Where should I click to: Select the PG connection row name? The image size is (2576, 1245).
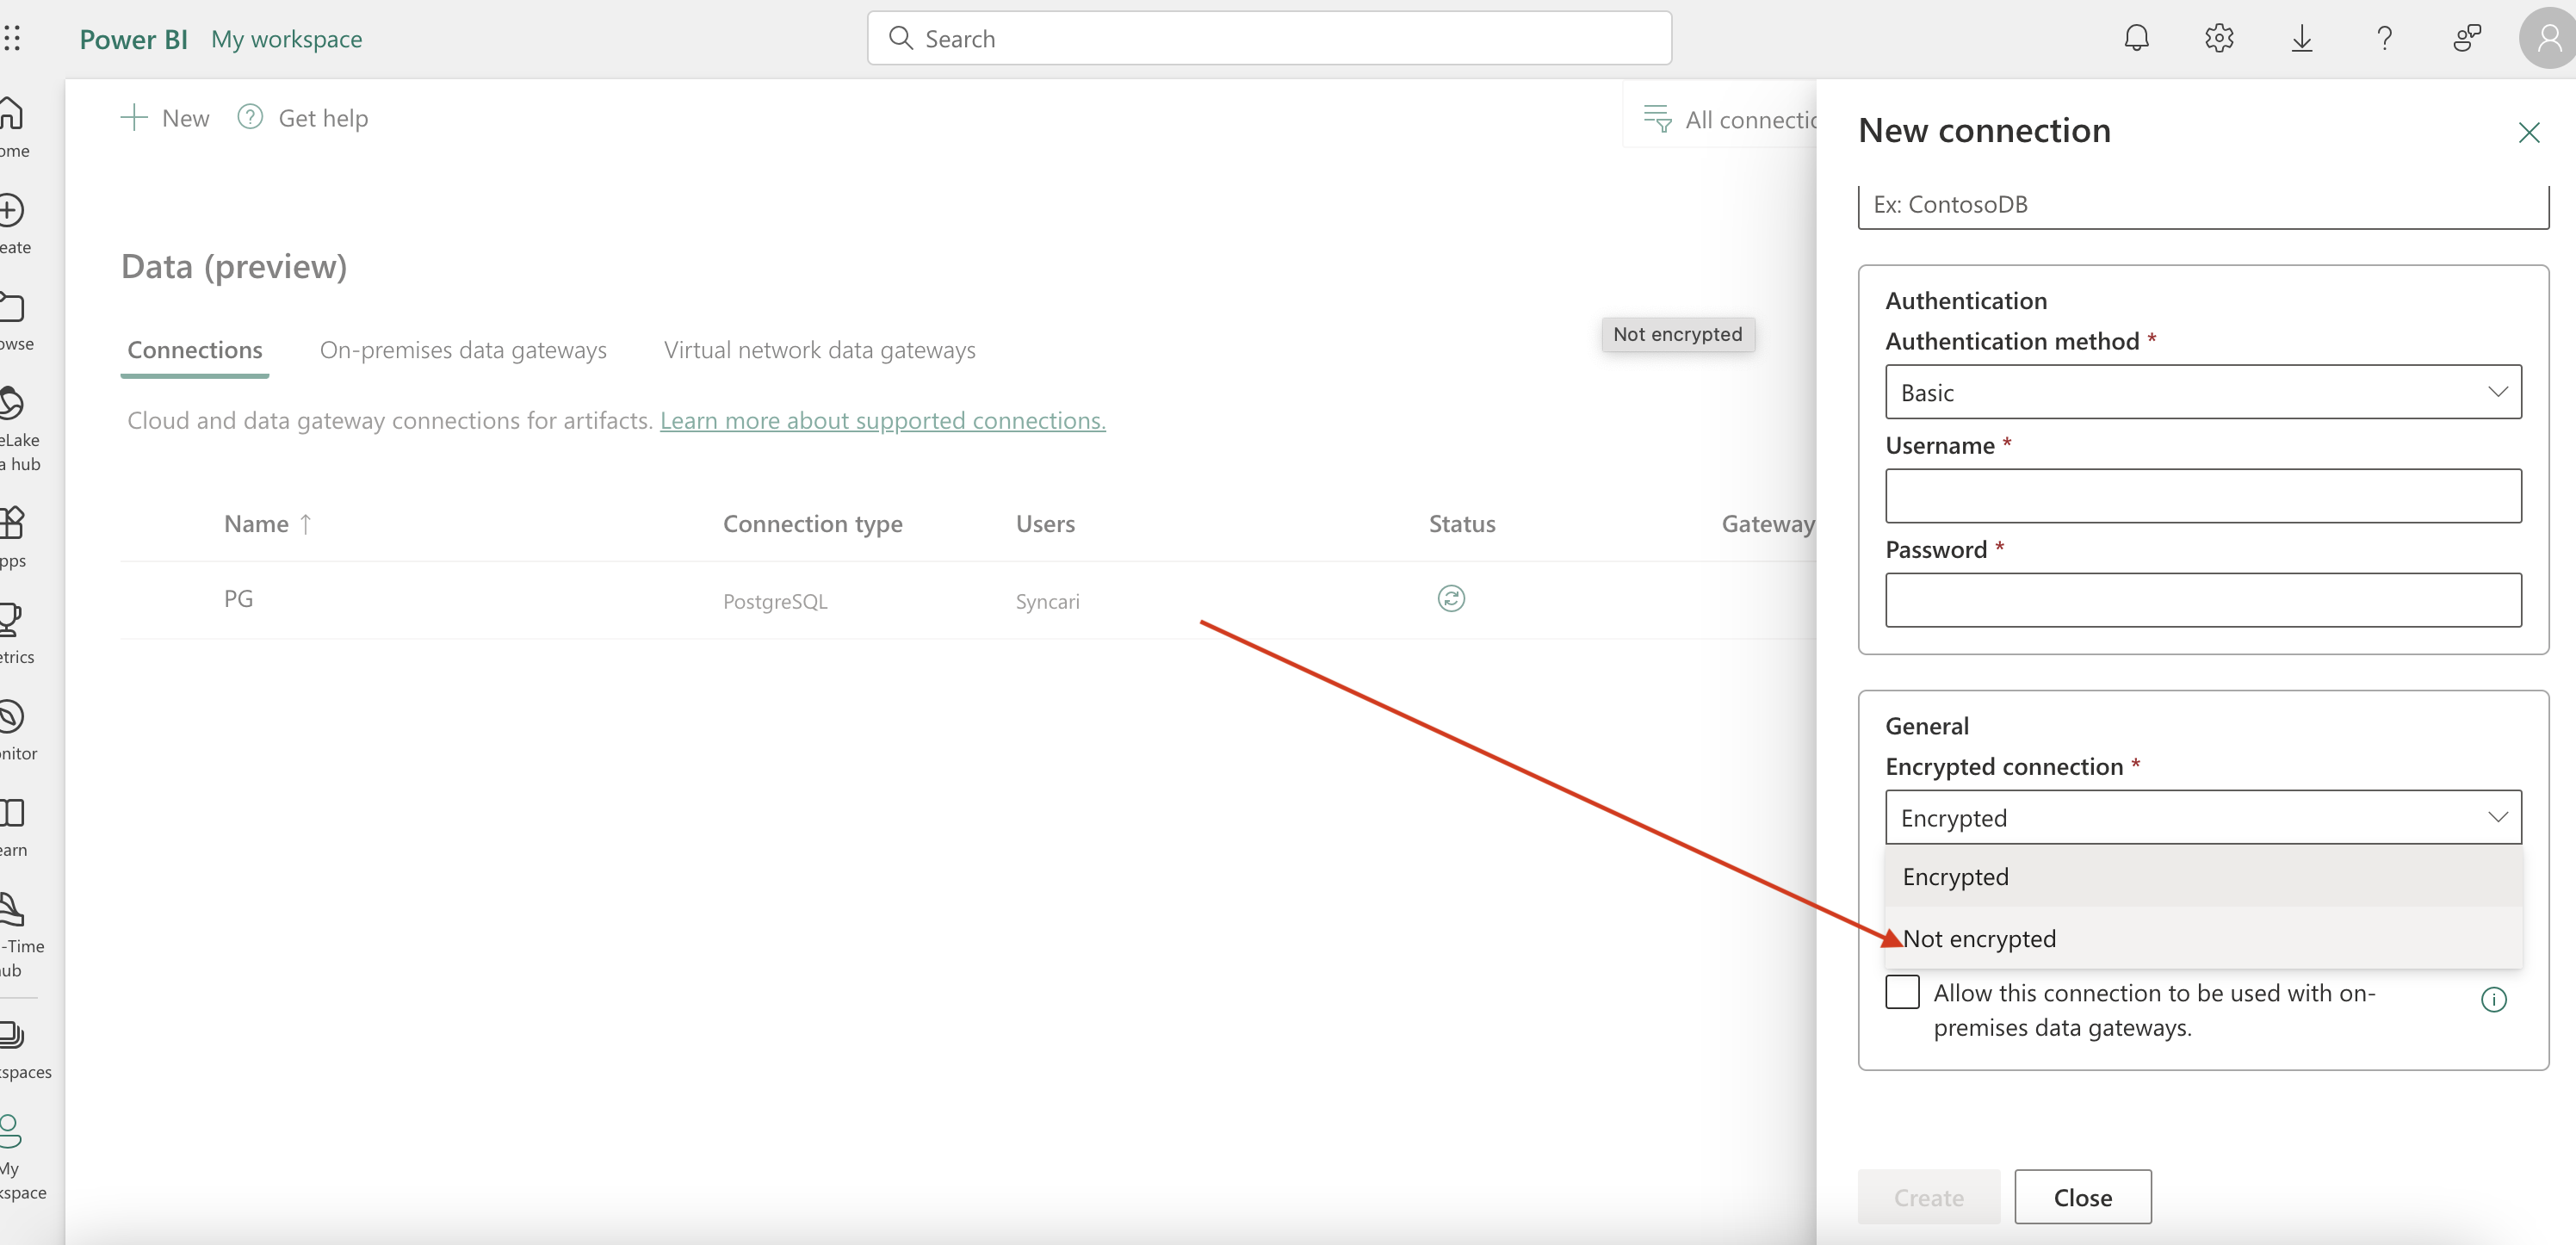click(238, 598)
